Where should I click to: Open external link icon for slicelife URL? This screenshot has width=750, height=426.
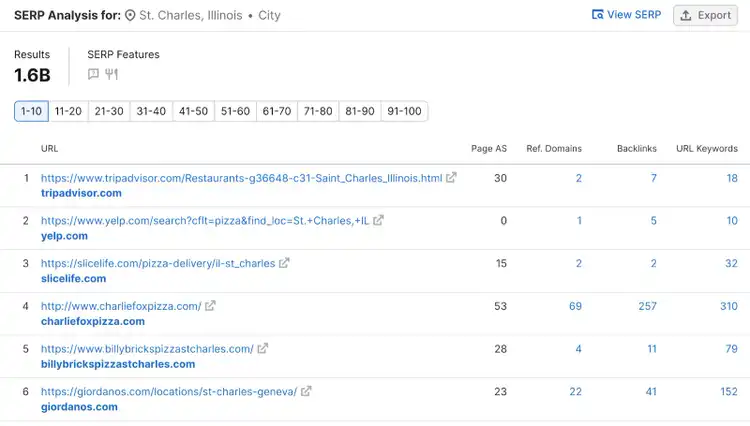[284, 263]
